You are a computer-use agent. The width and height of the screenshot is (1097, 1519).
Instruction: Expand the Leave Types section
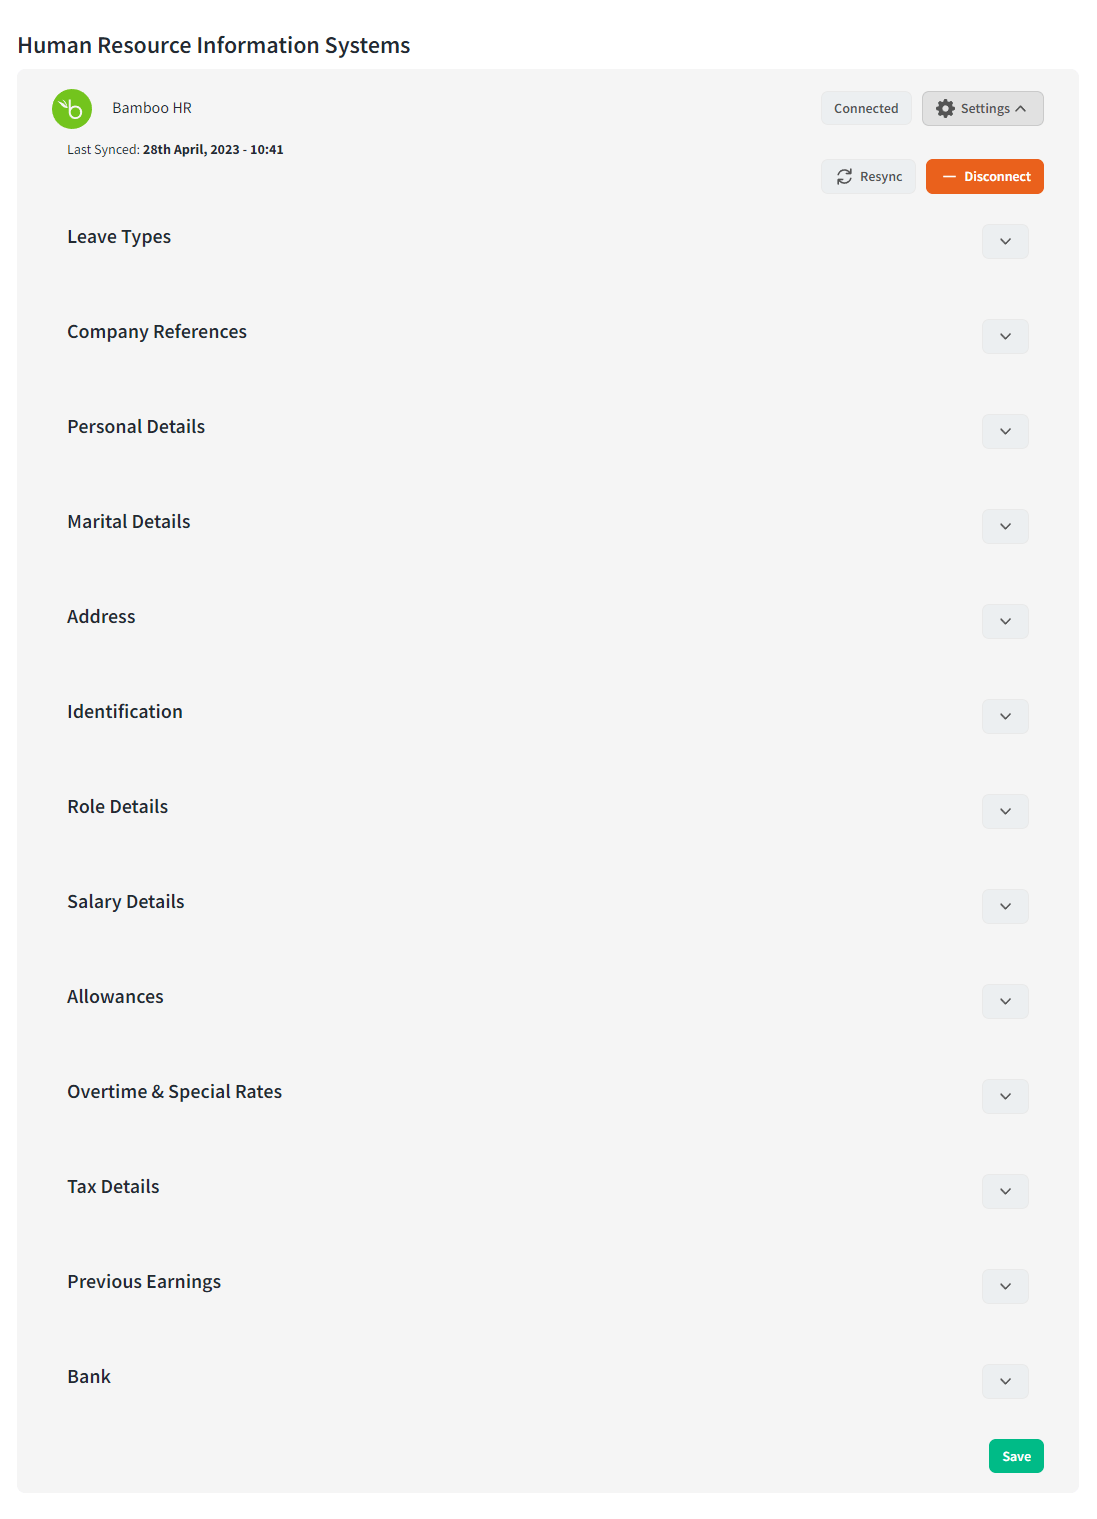click(1004, 241)
